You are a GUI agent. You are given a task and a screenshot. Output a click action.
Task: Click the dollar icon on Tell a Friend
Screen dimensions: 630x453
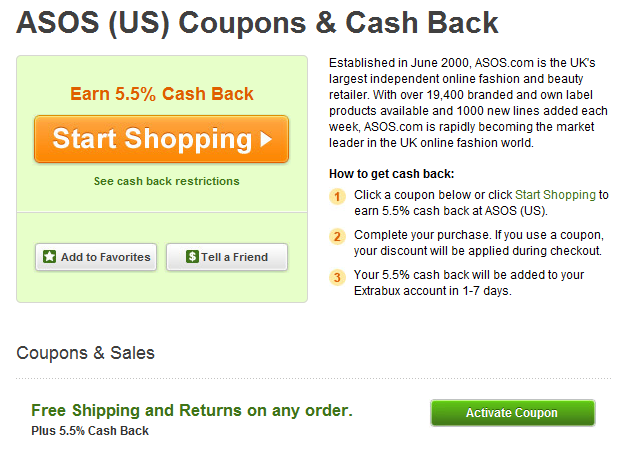pyautogui.click(x=192, y=257)
